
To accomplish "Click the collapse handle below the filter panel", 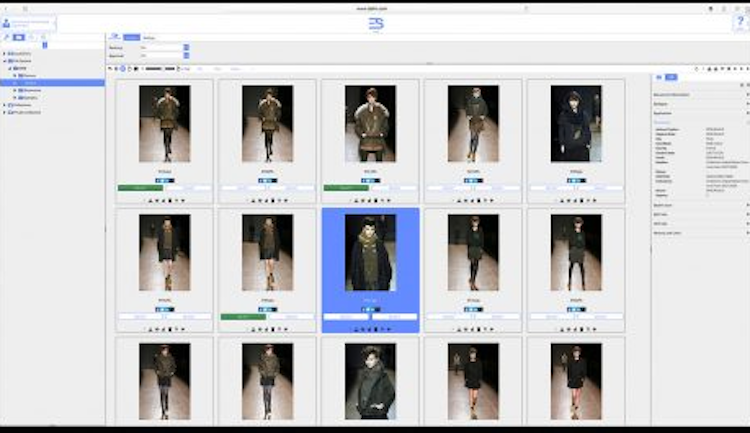I will (430, 63).
